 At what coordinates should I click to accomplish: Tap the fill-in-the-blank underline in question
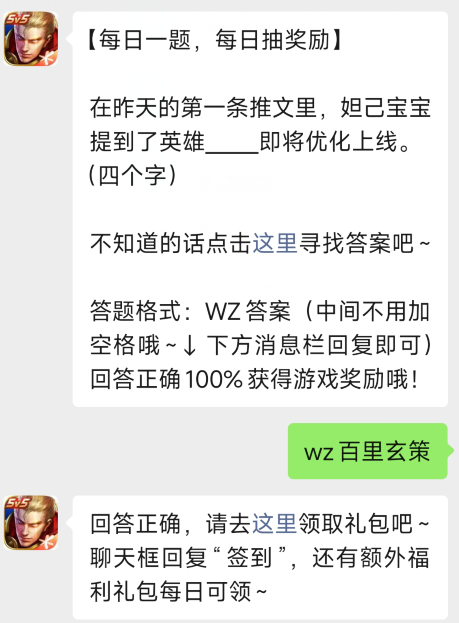tap(232, 151)
